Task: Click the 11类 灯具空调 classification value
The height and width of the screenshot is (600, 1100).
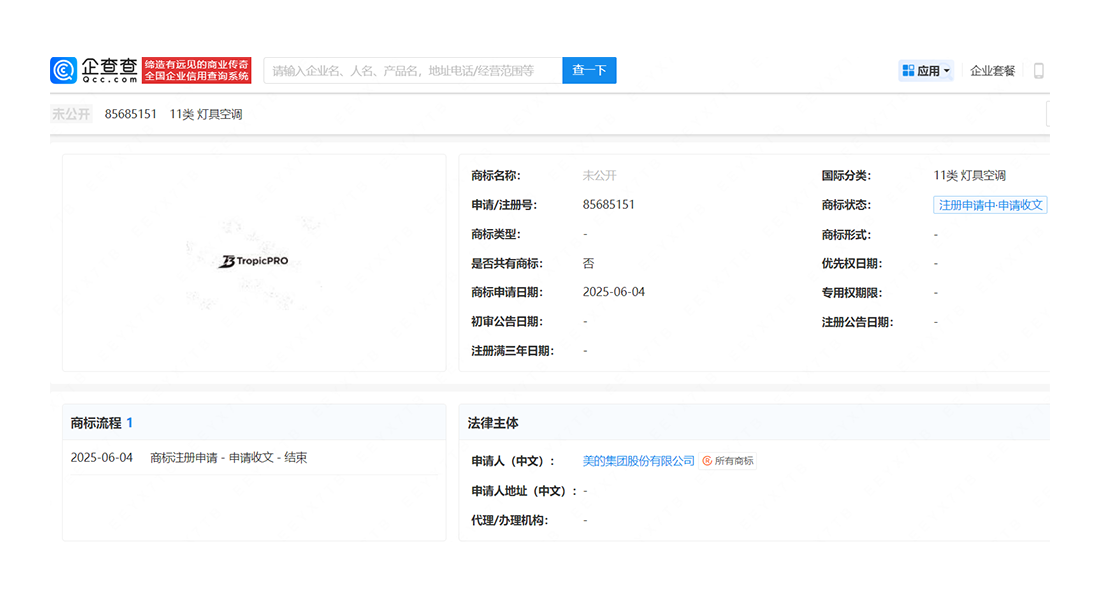Action: coord(970,175)
